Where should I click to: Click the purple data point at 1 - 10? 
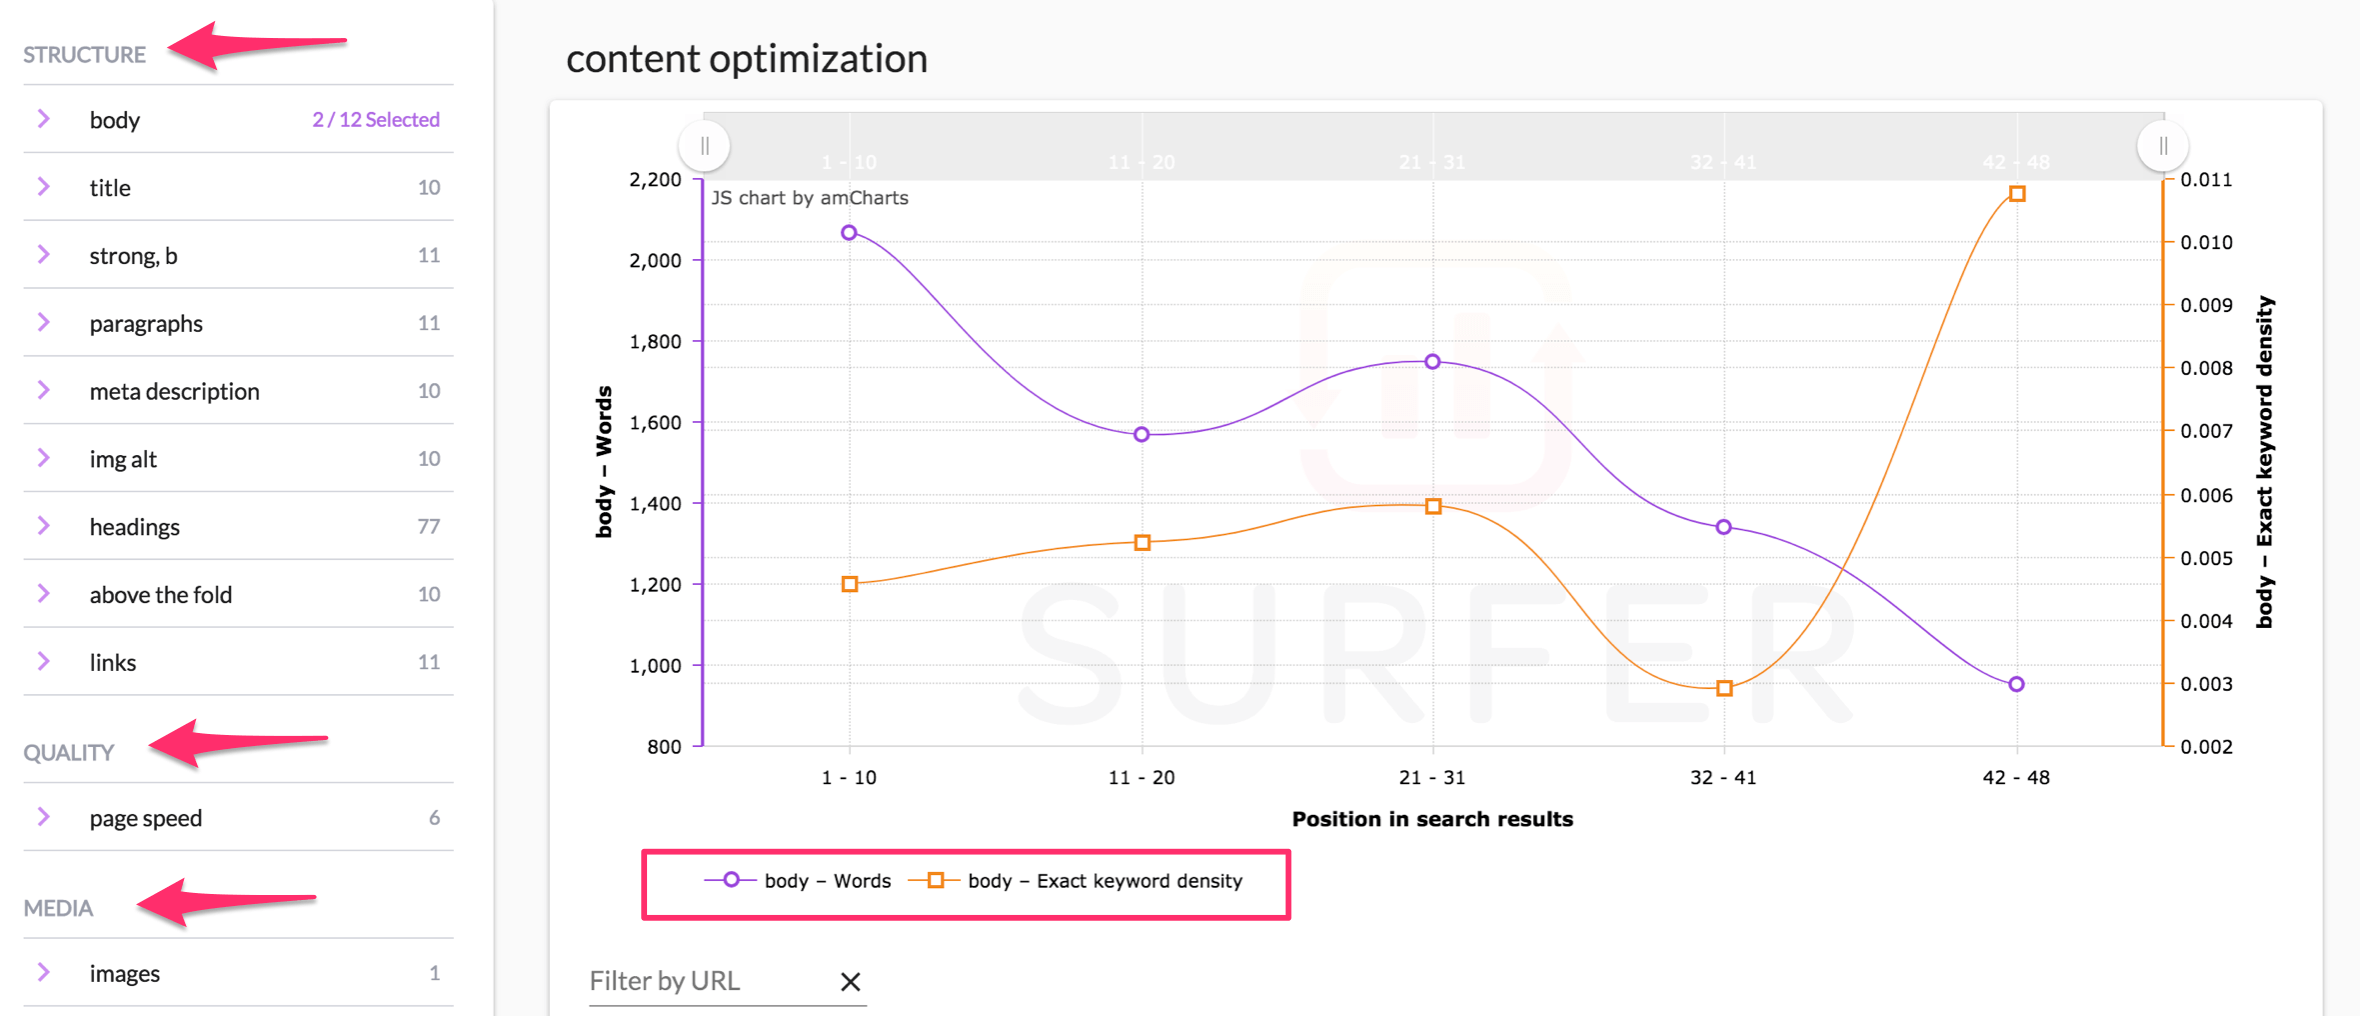click(x=849, y=233)
